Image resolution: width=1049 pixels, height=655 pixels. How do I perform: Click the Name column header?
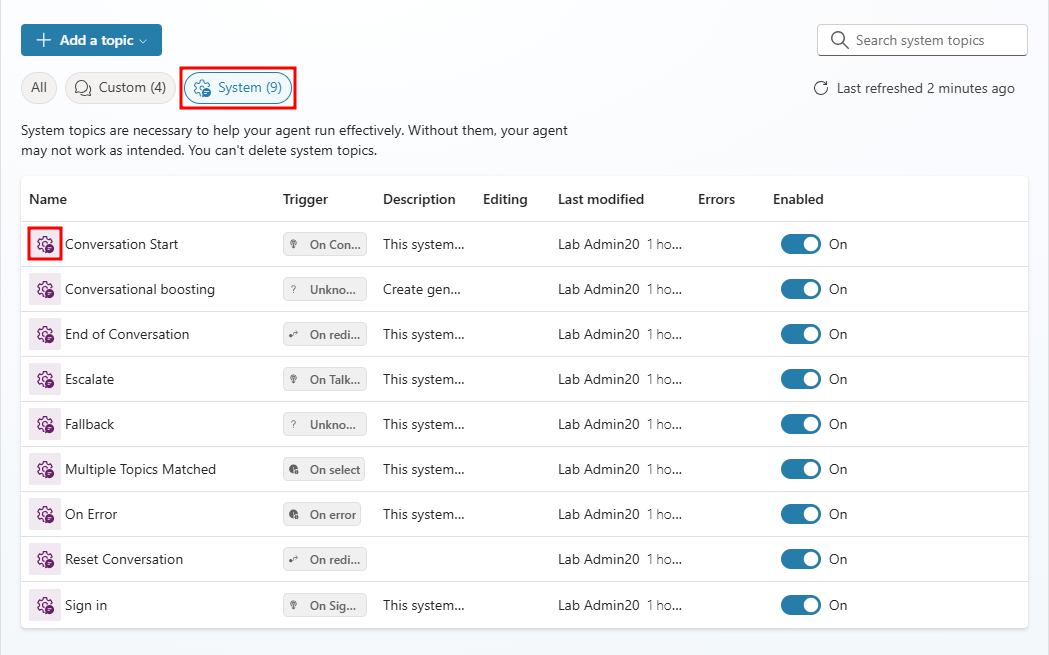click(x=48, y=199)
